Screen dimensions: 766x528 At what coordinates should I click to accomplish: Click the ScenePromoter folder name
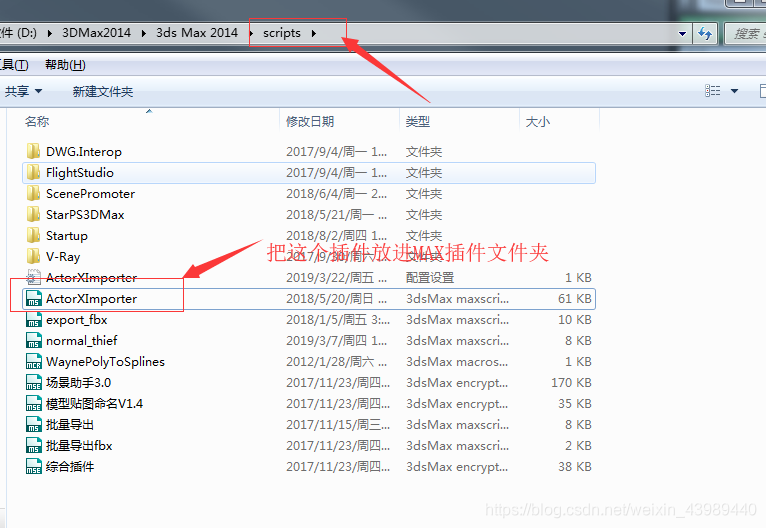coord(90,193)
